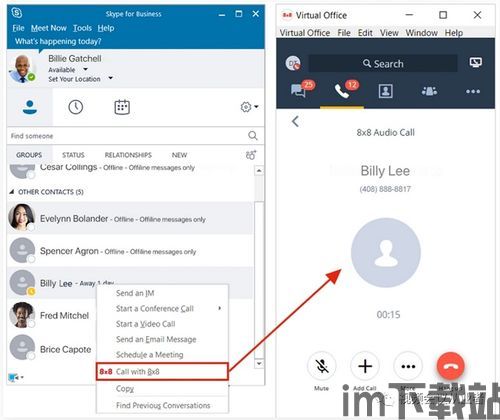Click the Skype search magnifier icon
Screen dimensions: 500x420
(253, 136)
